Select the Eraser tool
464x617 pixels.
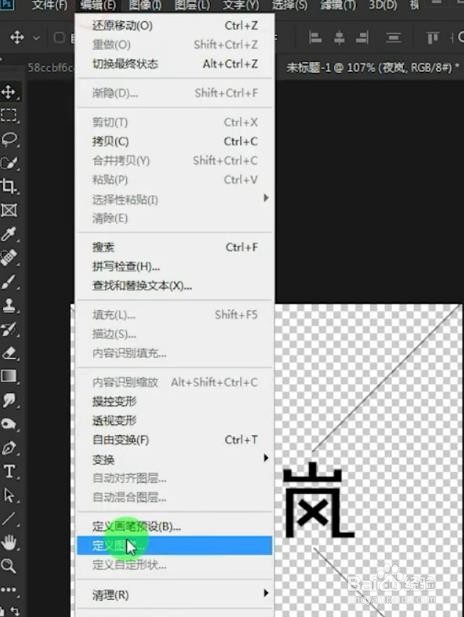coord(9,353)
